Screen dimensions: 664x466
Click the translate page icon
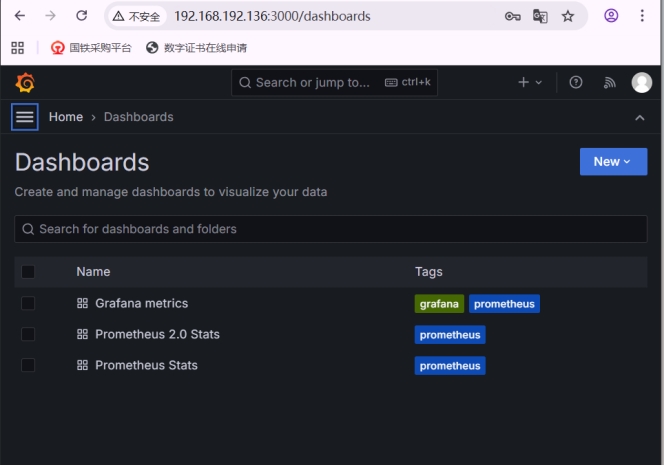pyautogui.click(x=540, y=17)
